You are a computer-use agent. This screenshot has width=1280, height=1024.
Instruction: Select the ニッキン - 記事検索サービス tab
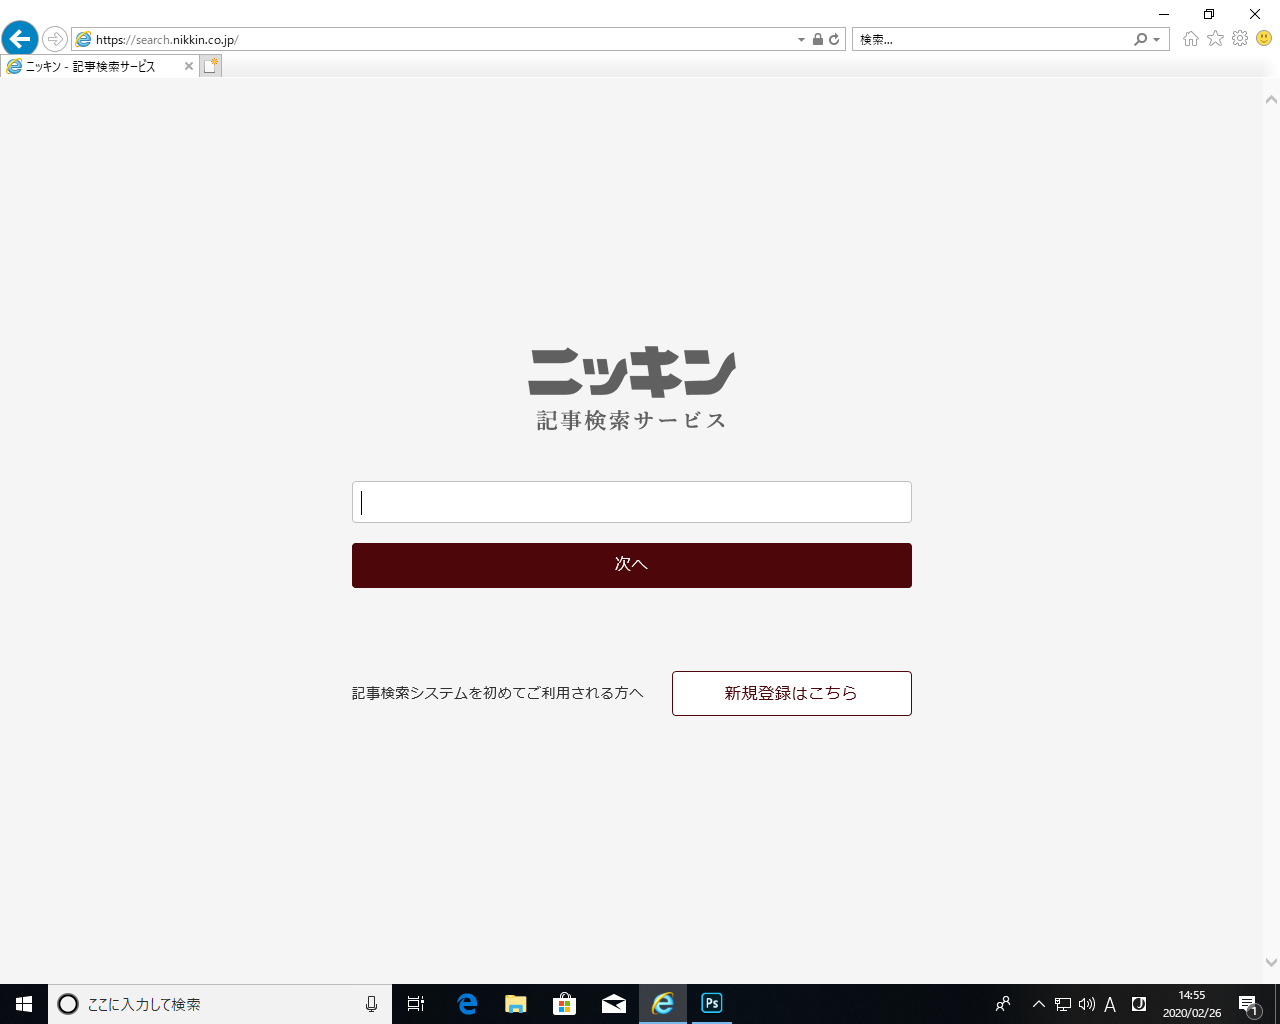[90, 66]
